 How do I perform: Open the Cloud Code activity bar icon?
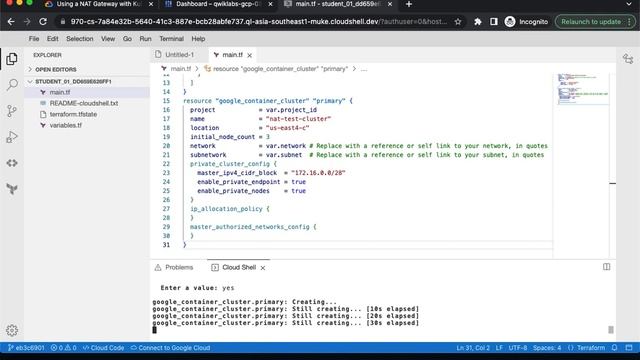pyautogui.click(x=12, y=163)
